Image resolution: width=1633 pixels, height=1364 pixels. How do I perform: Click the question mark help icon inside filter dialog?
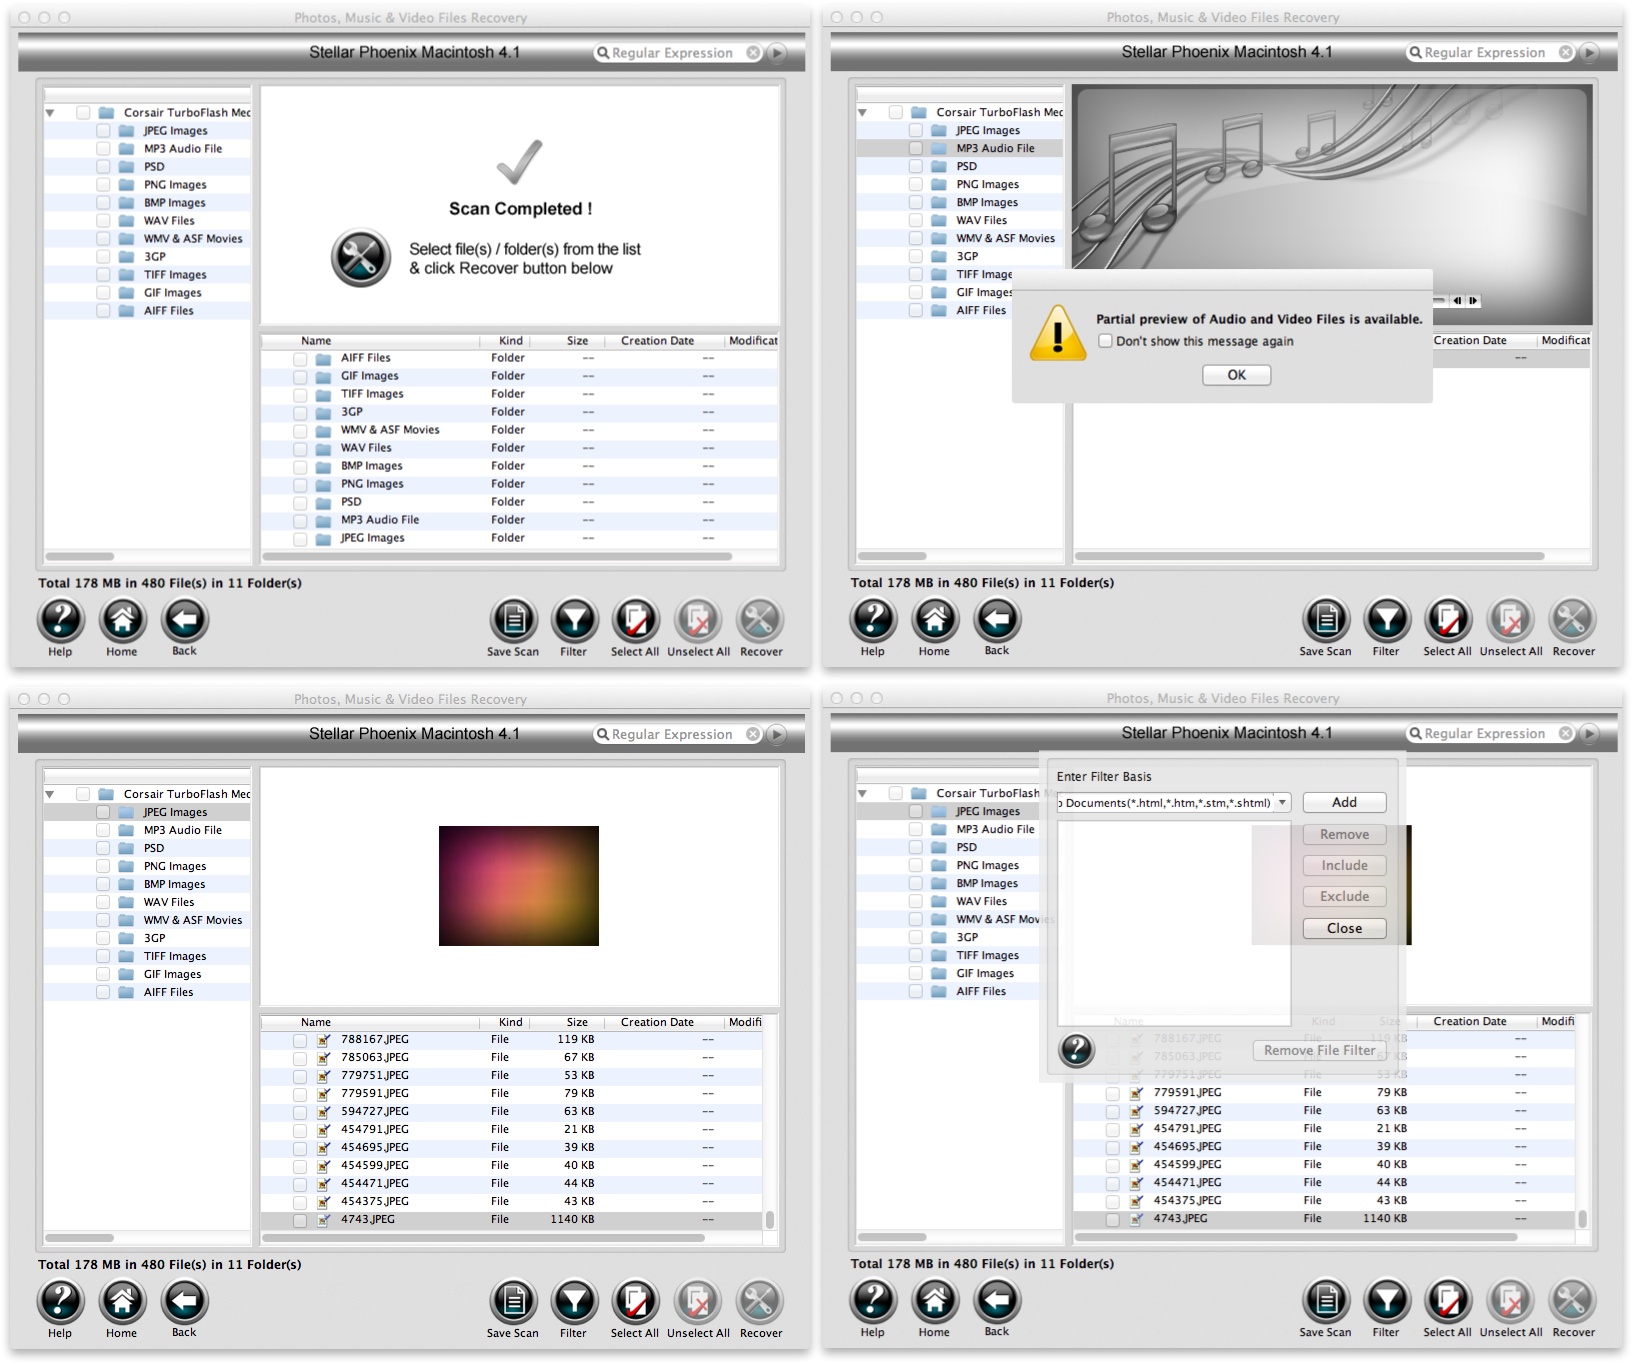1076,1050
